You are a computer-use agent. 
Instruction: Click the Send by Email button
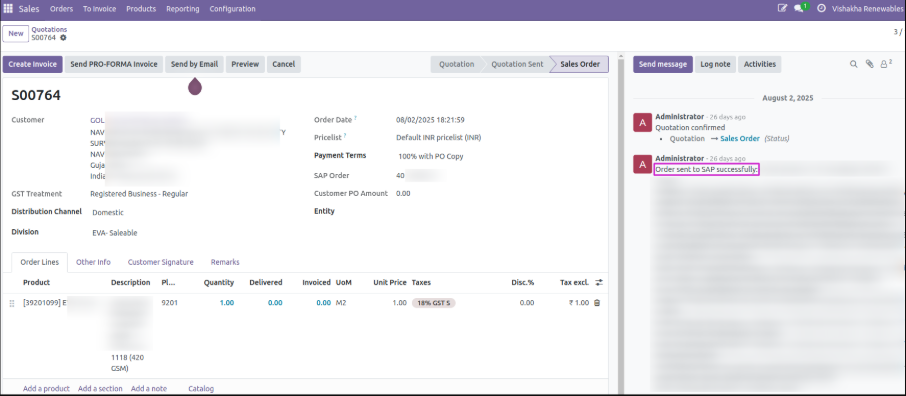pos(194,64)
